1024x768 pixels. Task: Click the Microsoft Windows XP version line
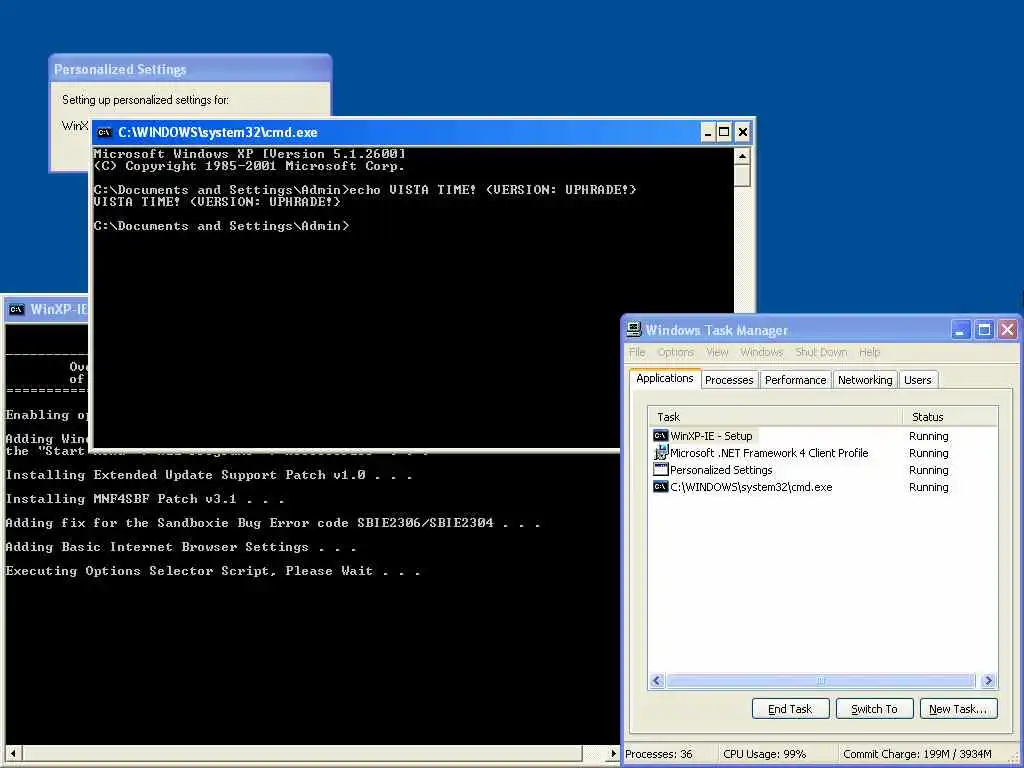pos(249,154)
